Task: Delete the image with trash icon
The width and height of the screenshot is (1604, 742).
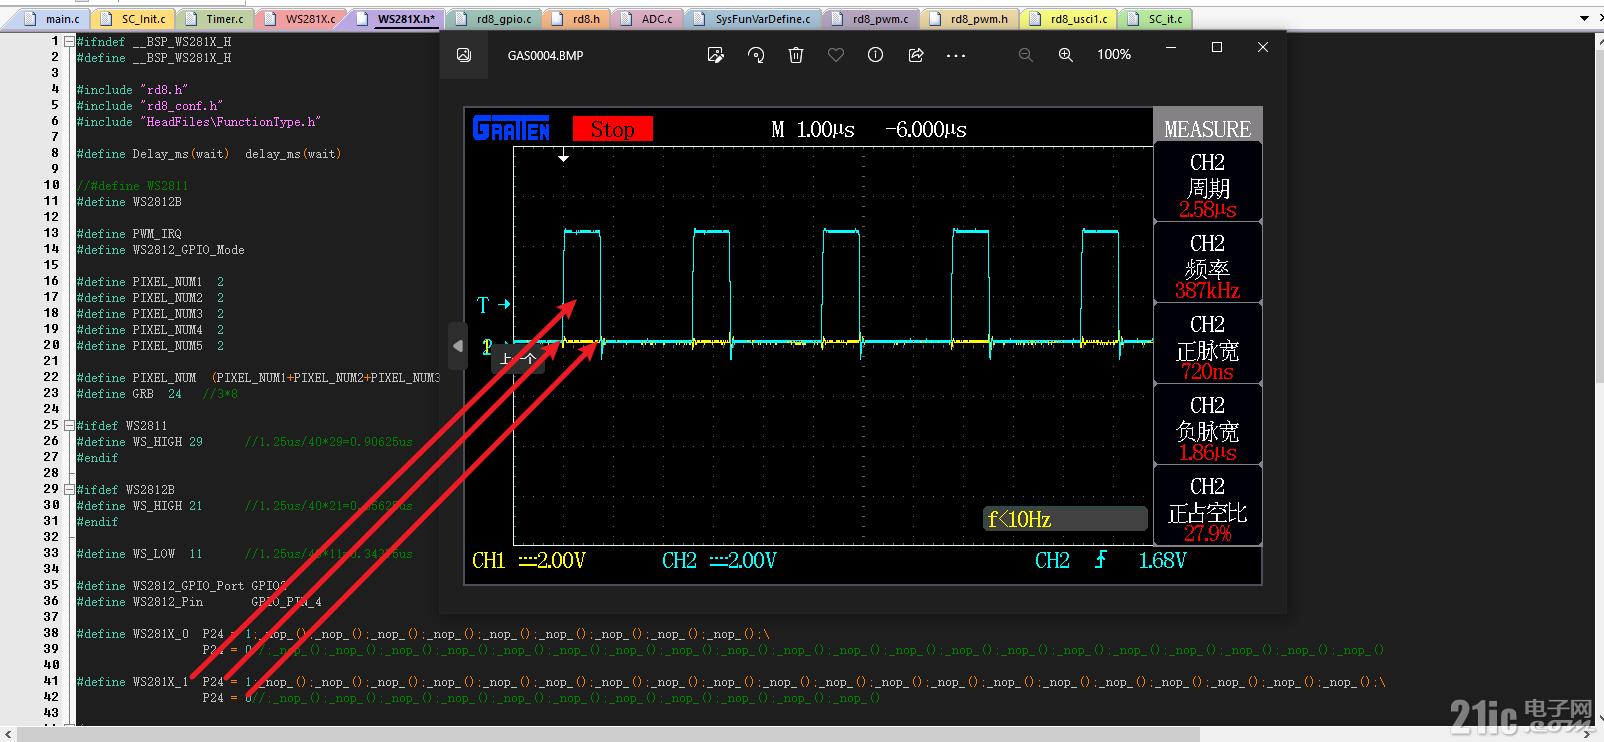Action: point(796,55)
